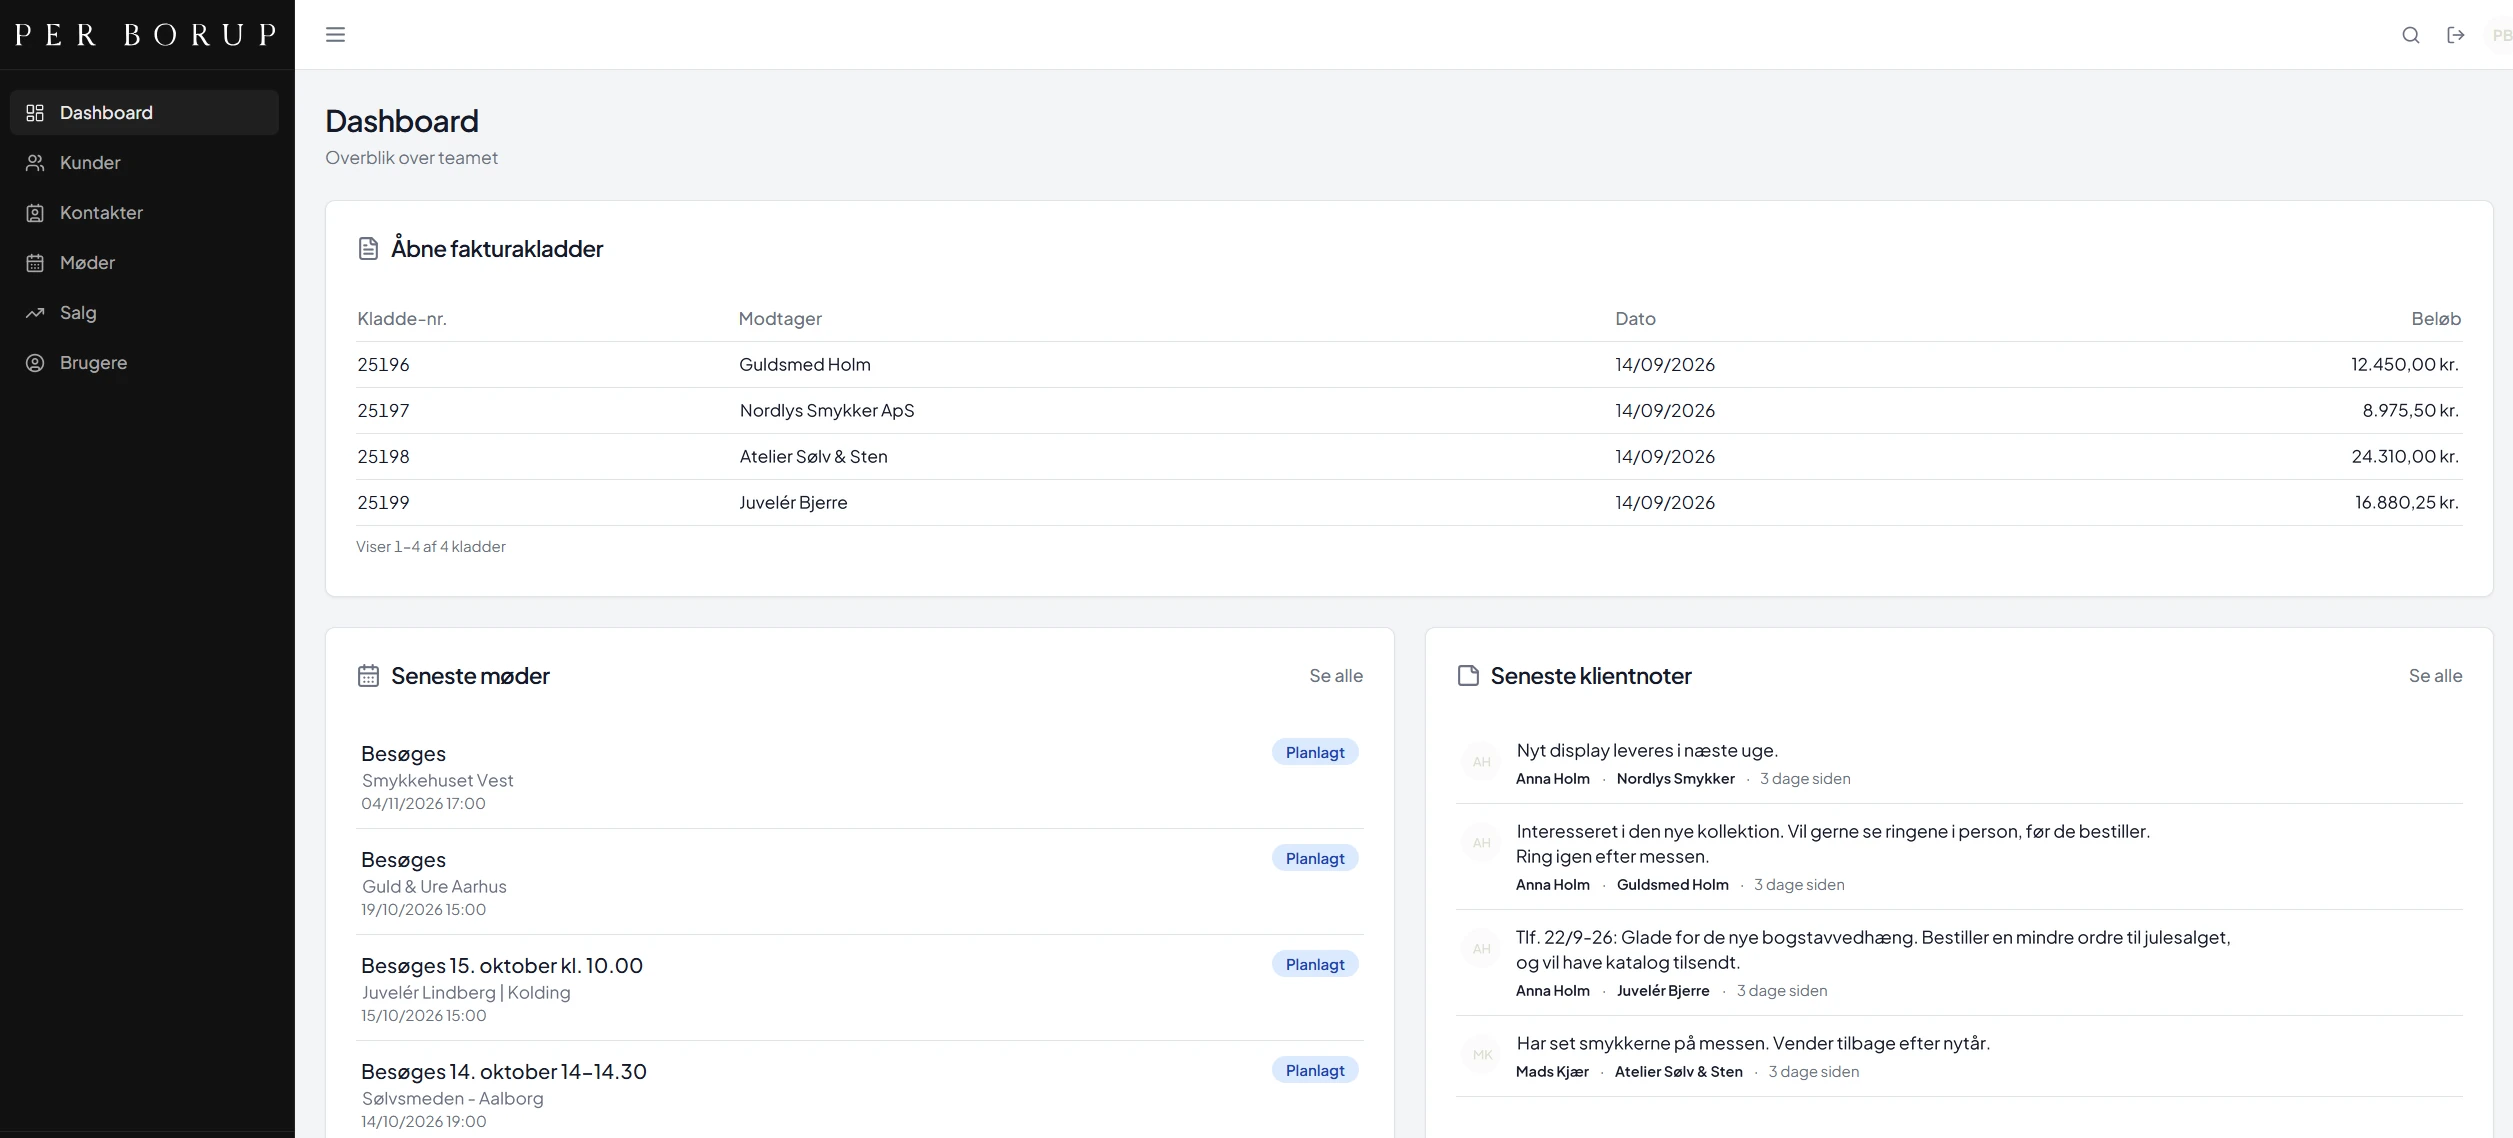The height and width of the screenshot is (1138, 2513).
Task: Click the Kontakter contact-card icon
Action: (35, 213)
